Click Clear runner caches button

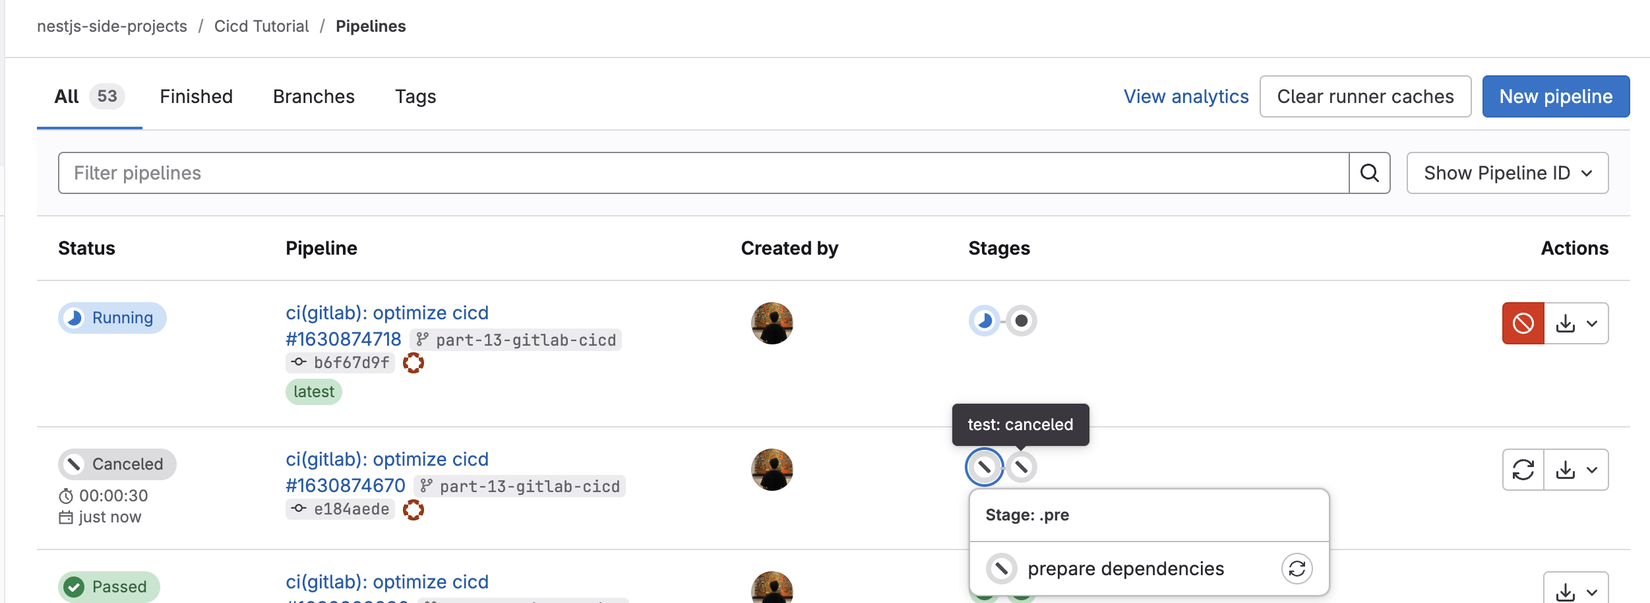[1365, 97]
